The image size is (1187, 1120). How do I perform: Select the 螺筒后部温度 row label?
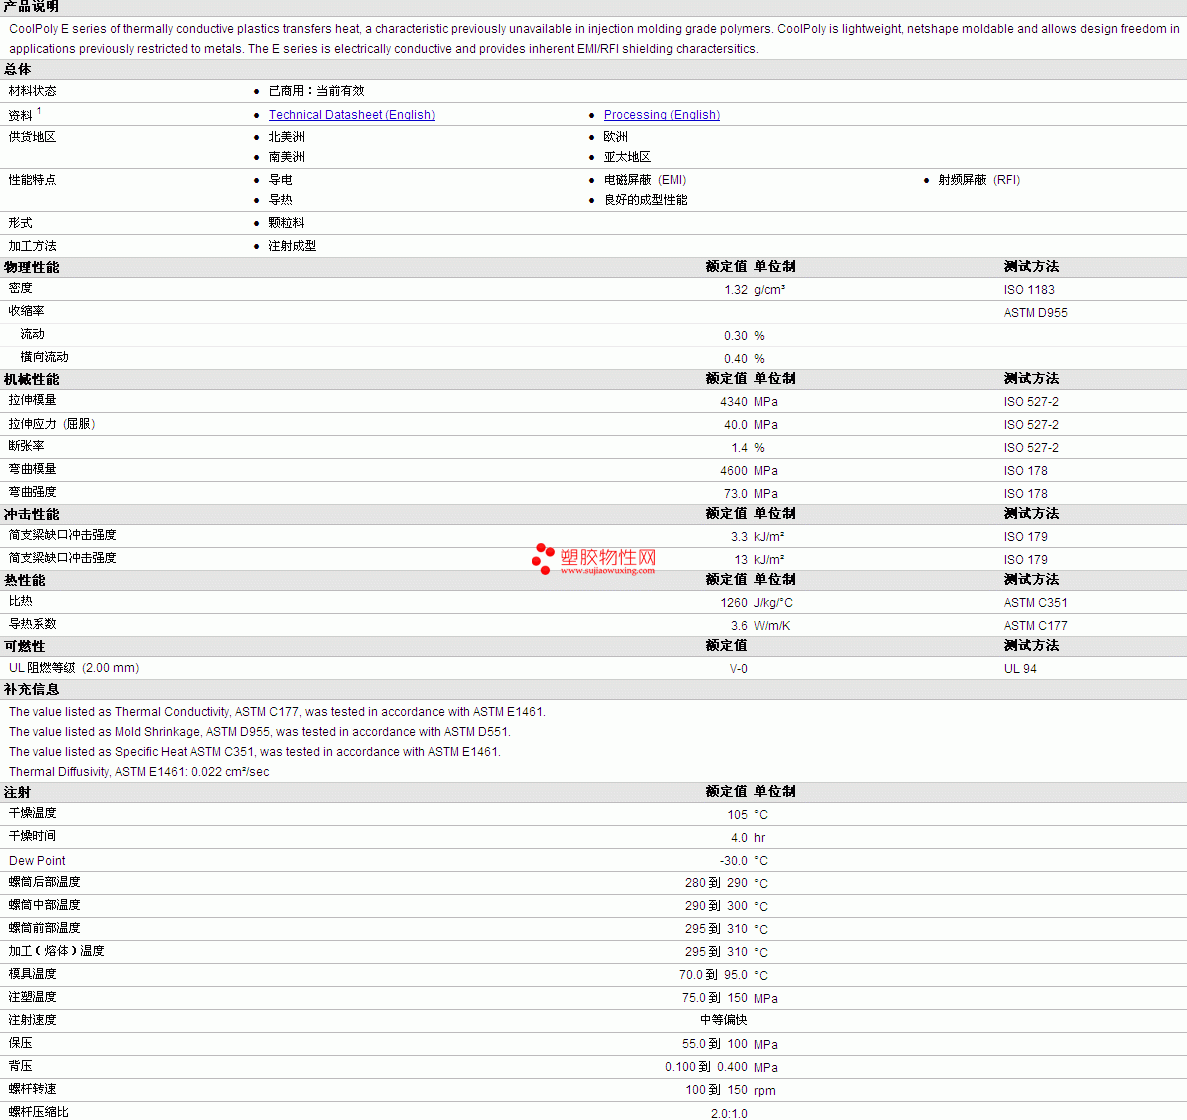(44, 882)
